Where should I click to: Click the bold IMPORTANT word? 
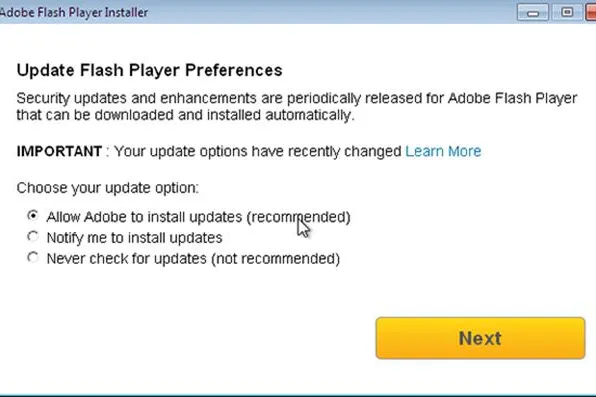(59, 151)
